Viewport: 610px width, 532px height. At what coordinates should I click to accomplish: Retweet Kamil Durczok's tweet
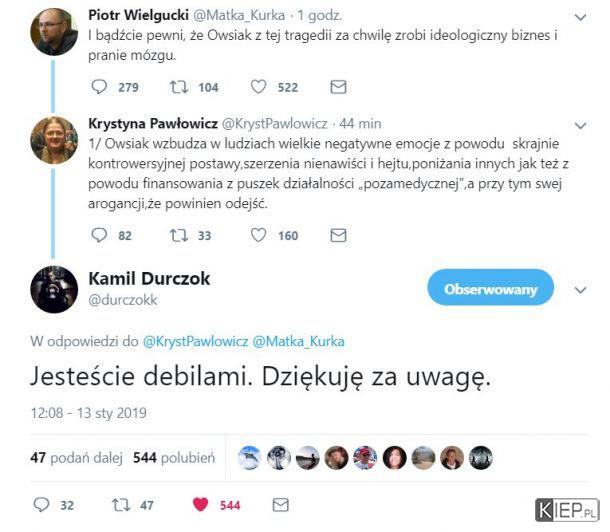(121, 505)
